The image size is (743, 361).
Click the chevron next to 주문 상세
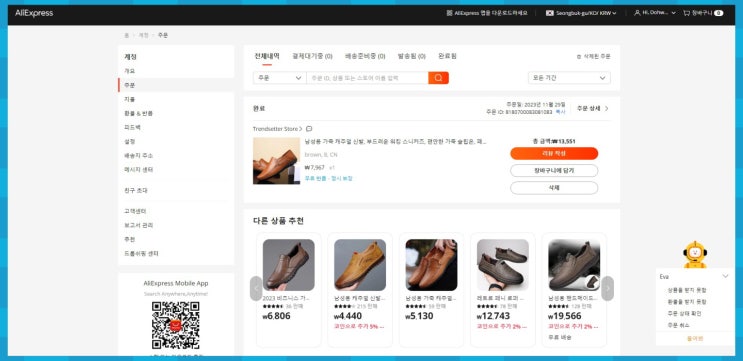[x=607, y=108]
